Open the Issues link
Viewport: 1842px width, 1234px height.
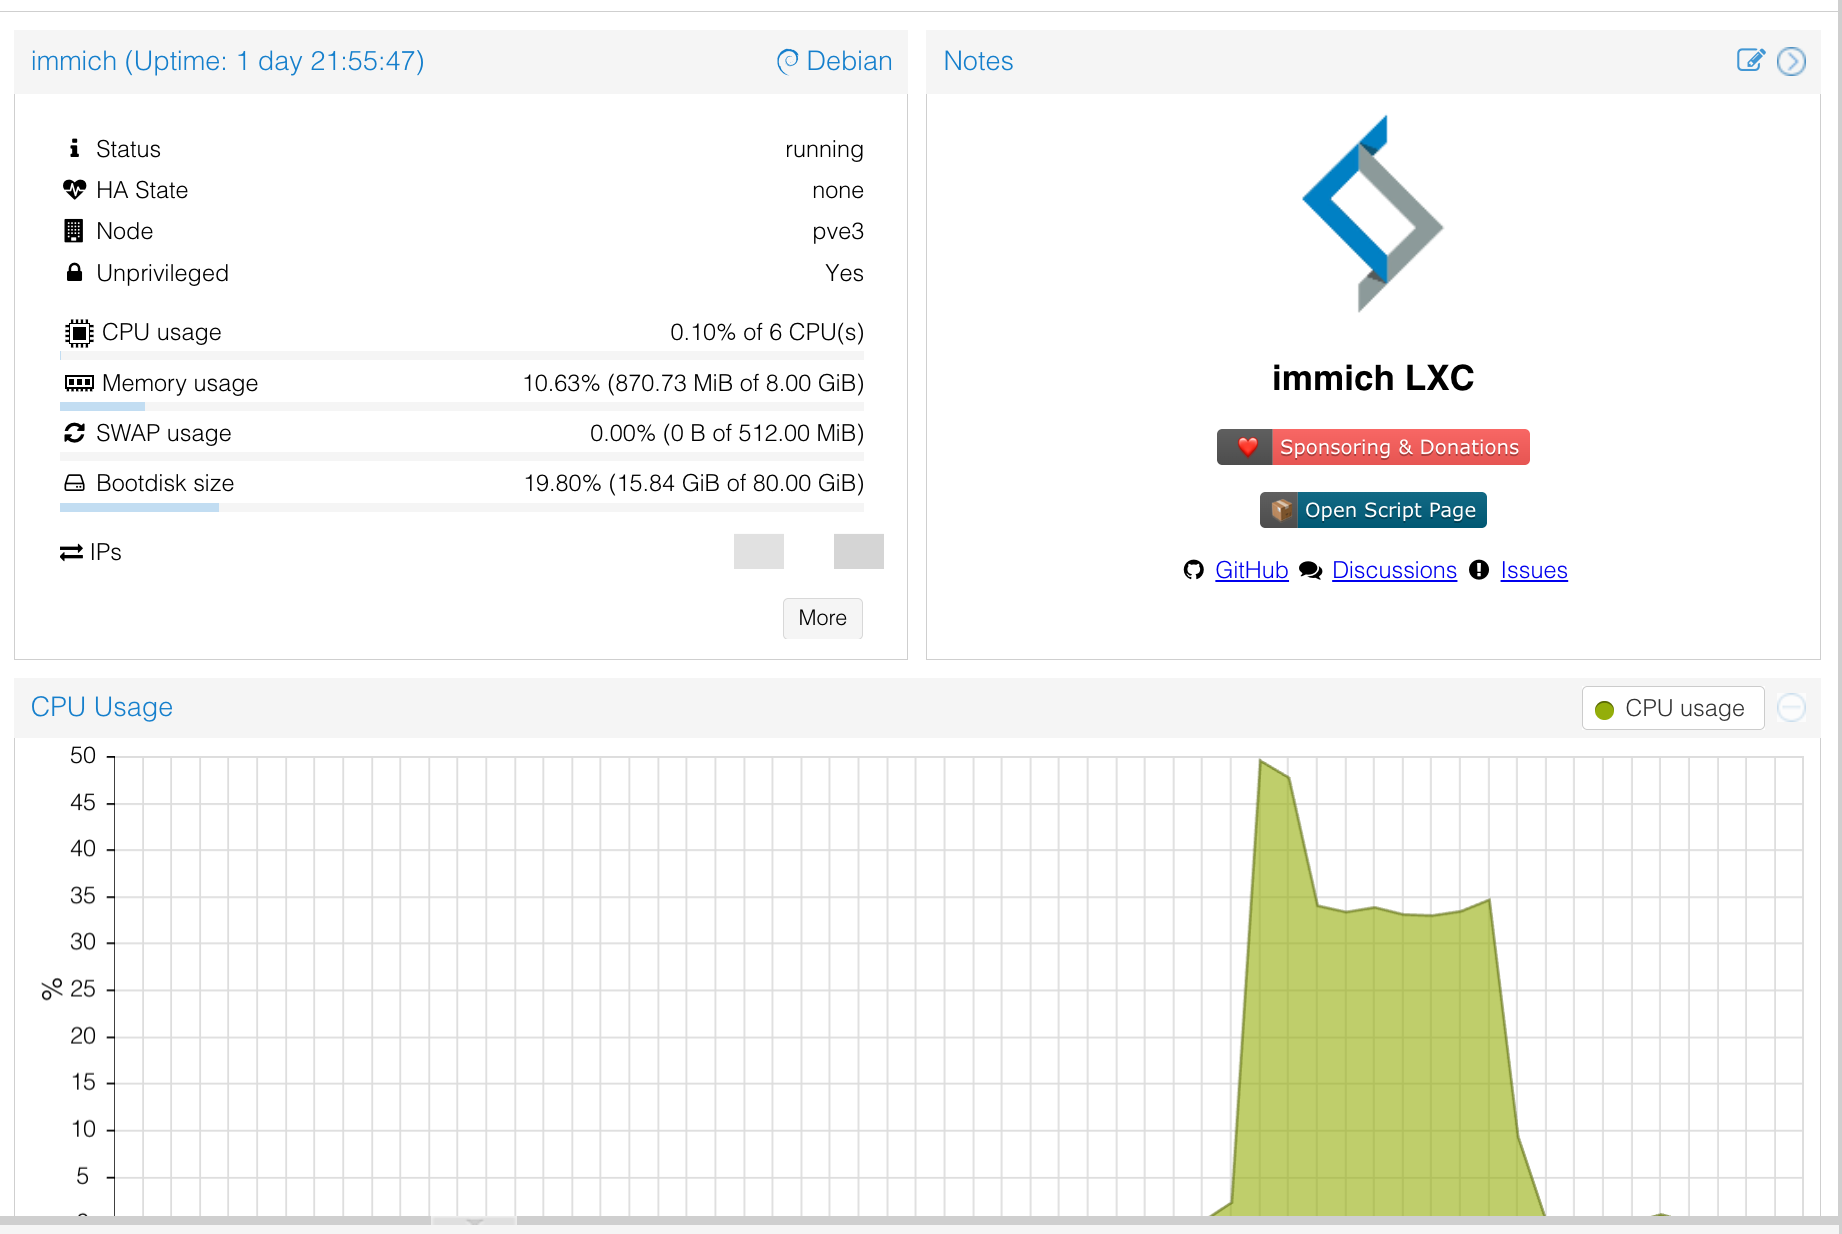(x=1534, y=570)
